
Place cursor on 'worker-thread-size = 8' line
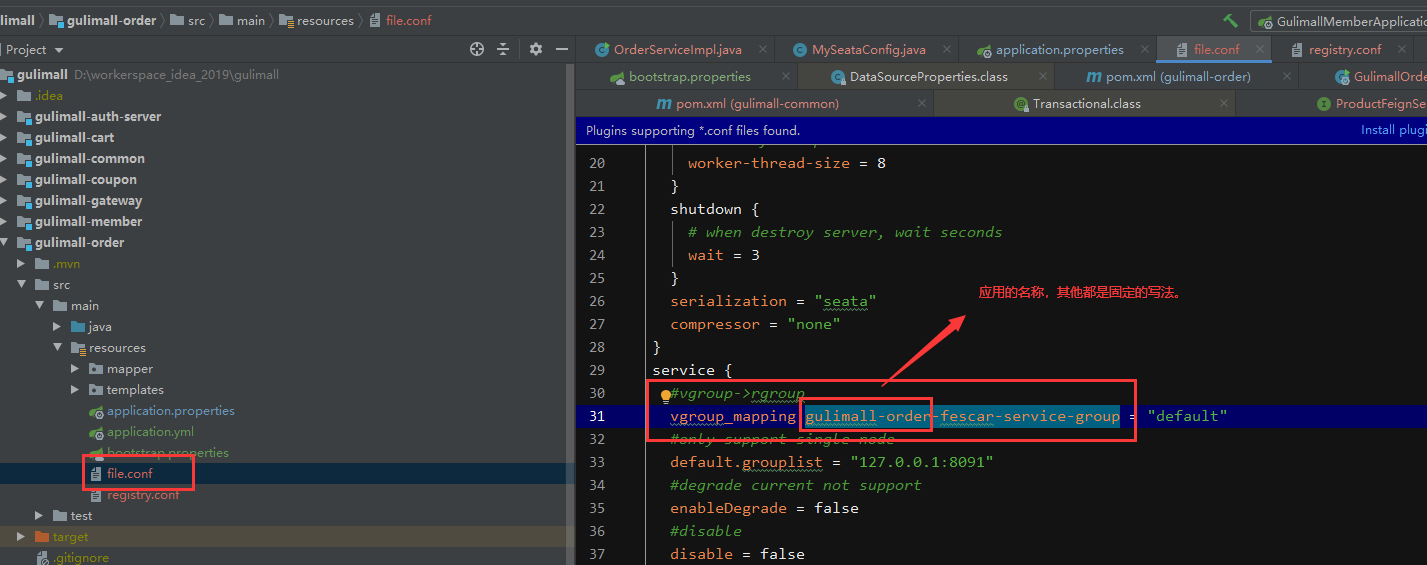pyautogui.click(x=787, y=163)
